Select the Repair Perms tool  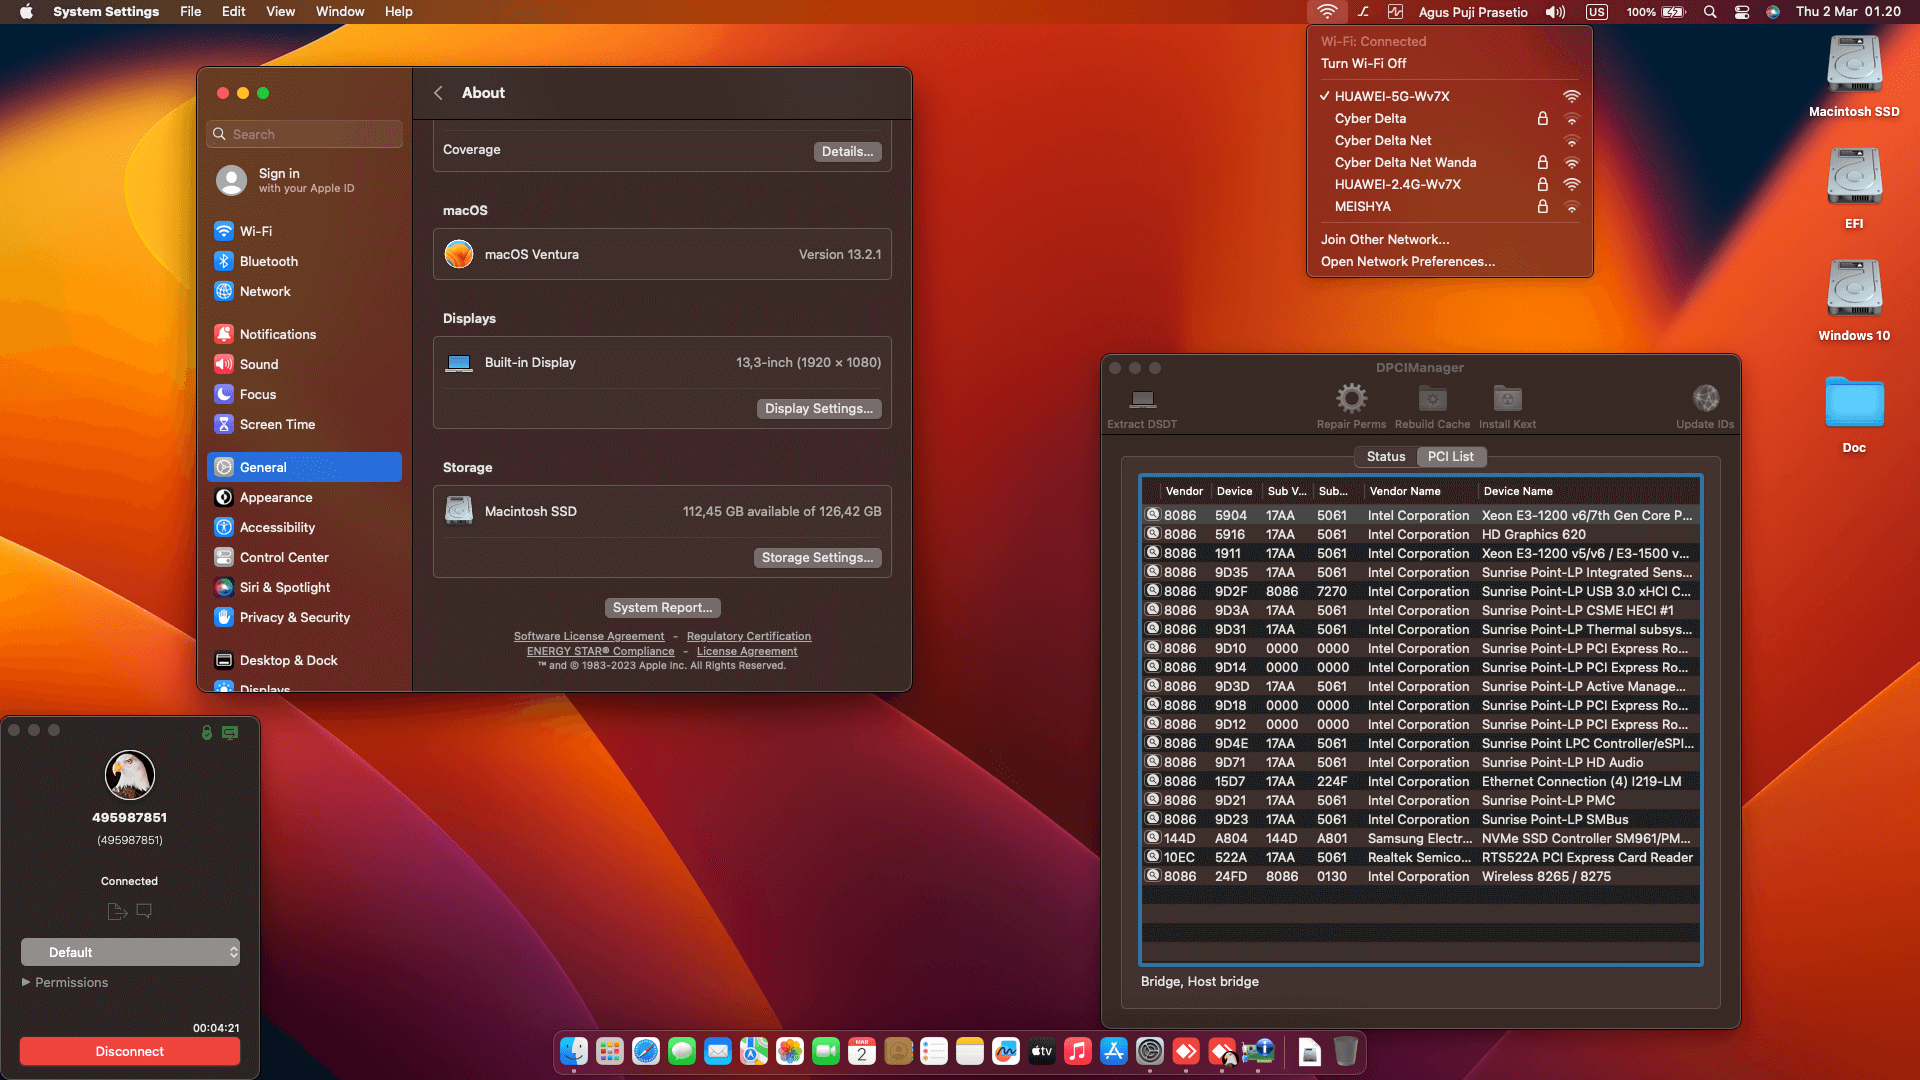point(1352,400)
